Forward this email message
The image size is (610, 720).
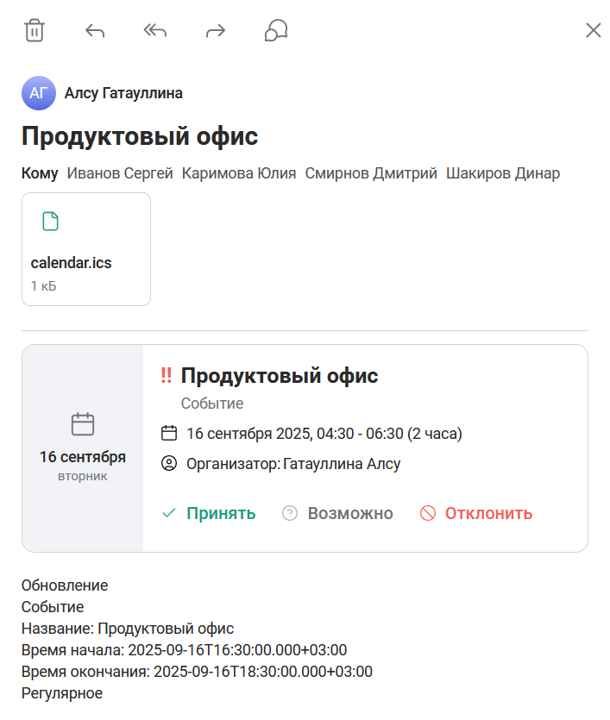pos(215,31)
